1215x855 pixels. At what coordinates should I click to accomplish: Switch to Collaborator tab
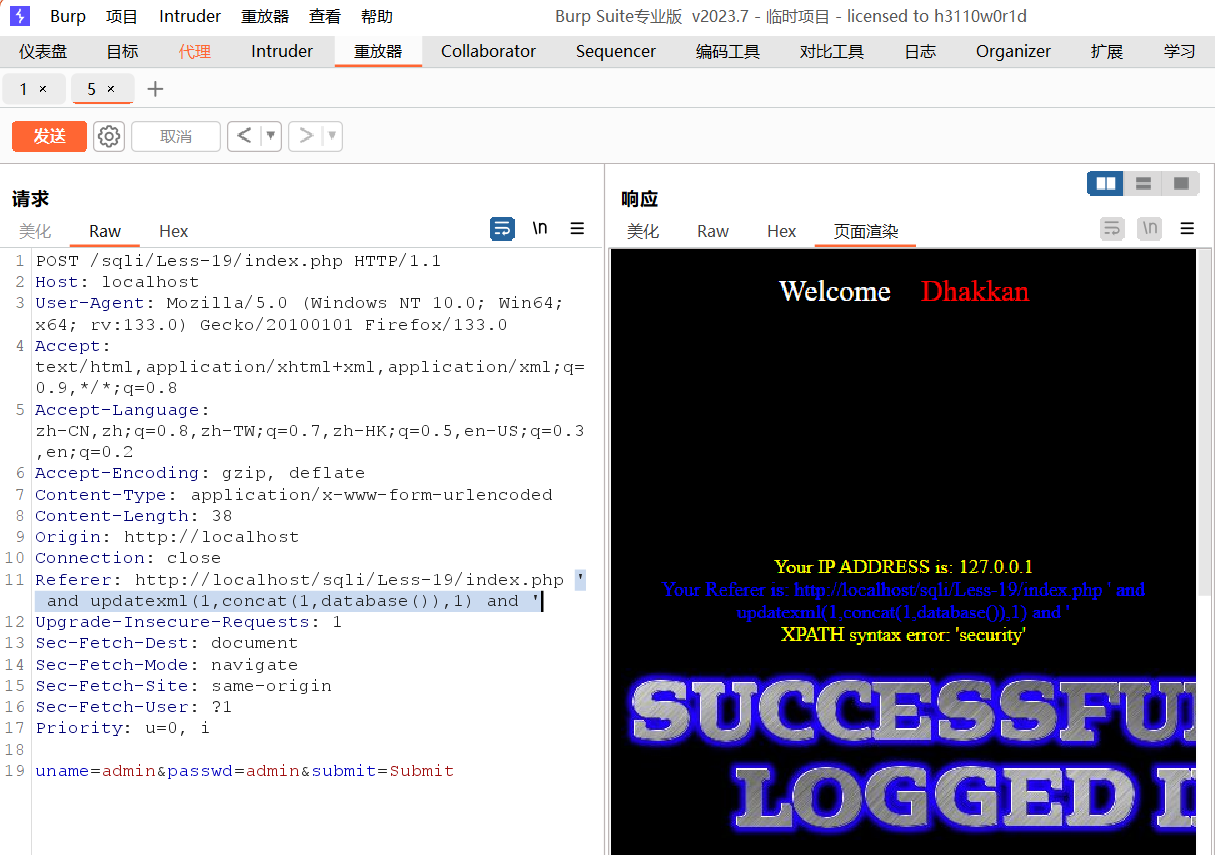(488, 51)
